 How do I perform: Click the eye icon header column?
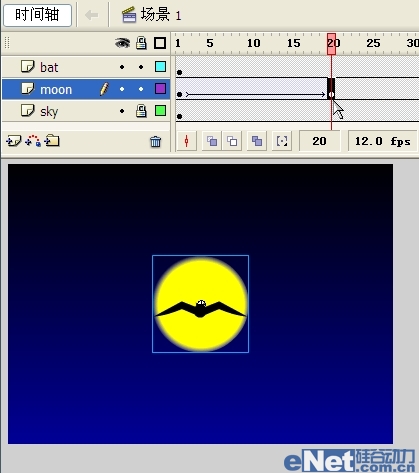tap(122, 43)
